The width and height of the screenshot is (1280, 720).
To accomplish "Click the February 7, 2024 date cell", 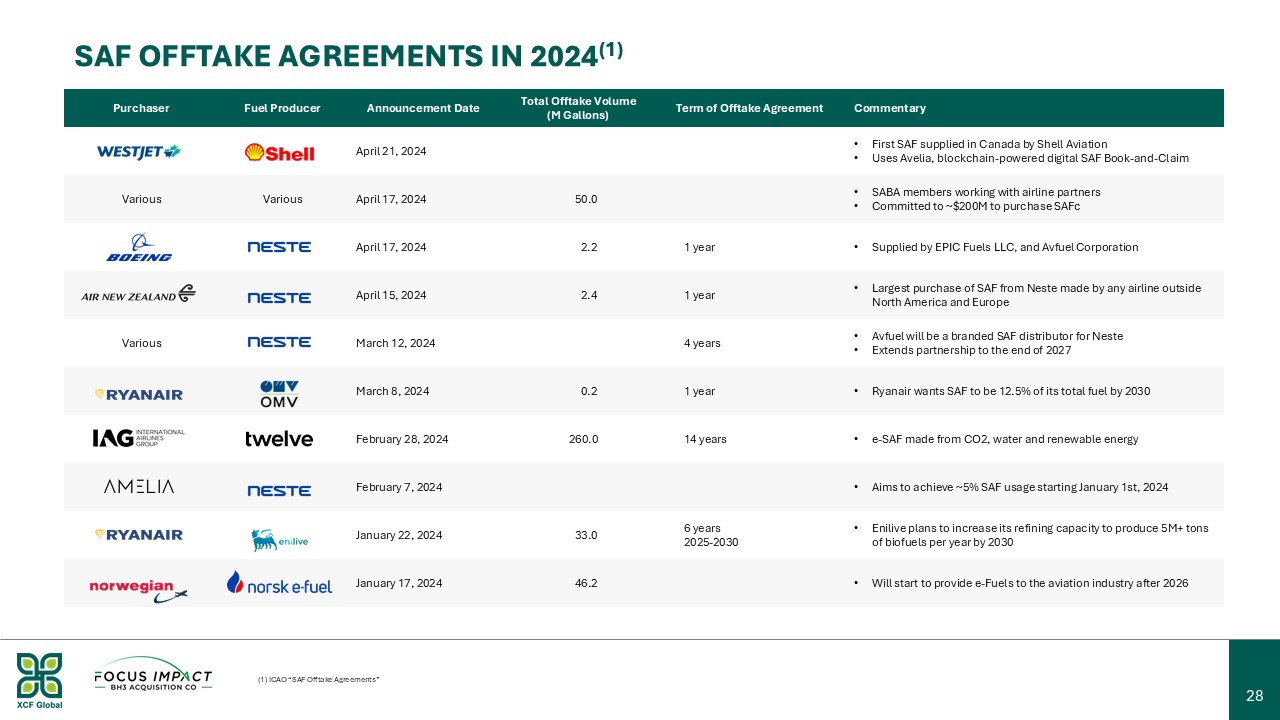I will 399,487.
